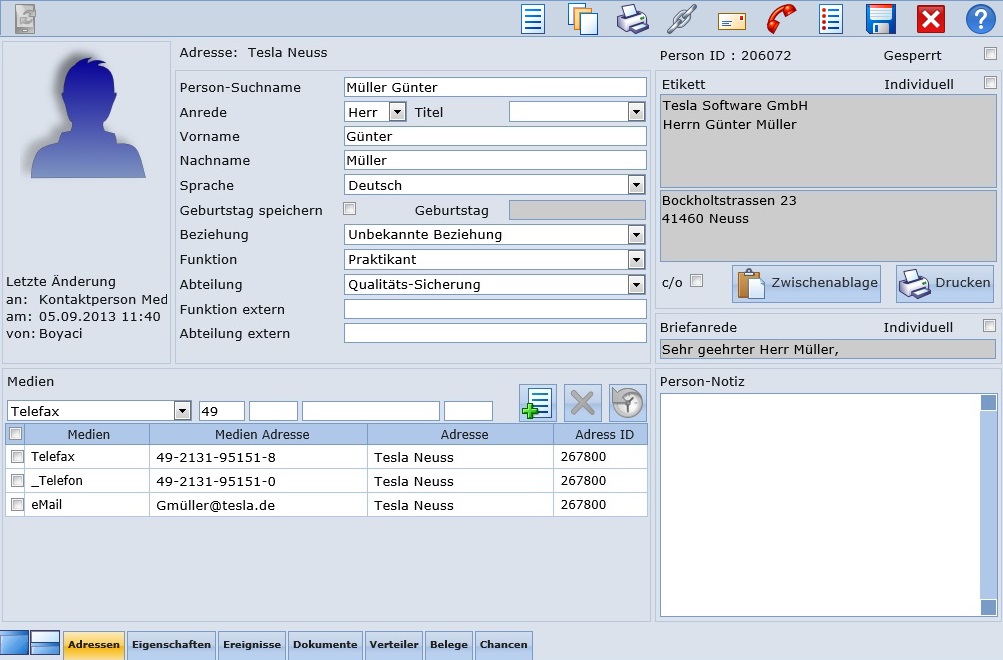
Task: Expand the Abteilung dropdown list
Action: 636,285
